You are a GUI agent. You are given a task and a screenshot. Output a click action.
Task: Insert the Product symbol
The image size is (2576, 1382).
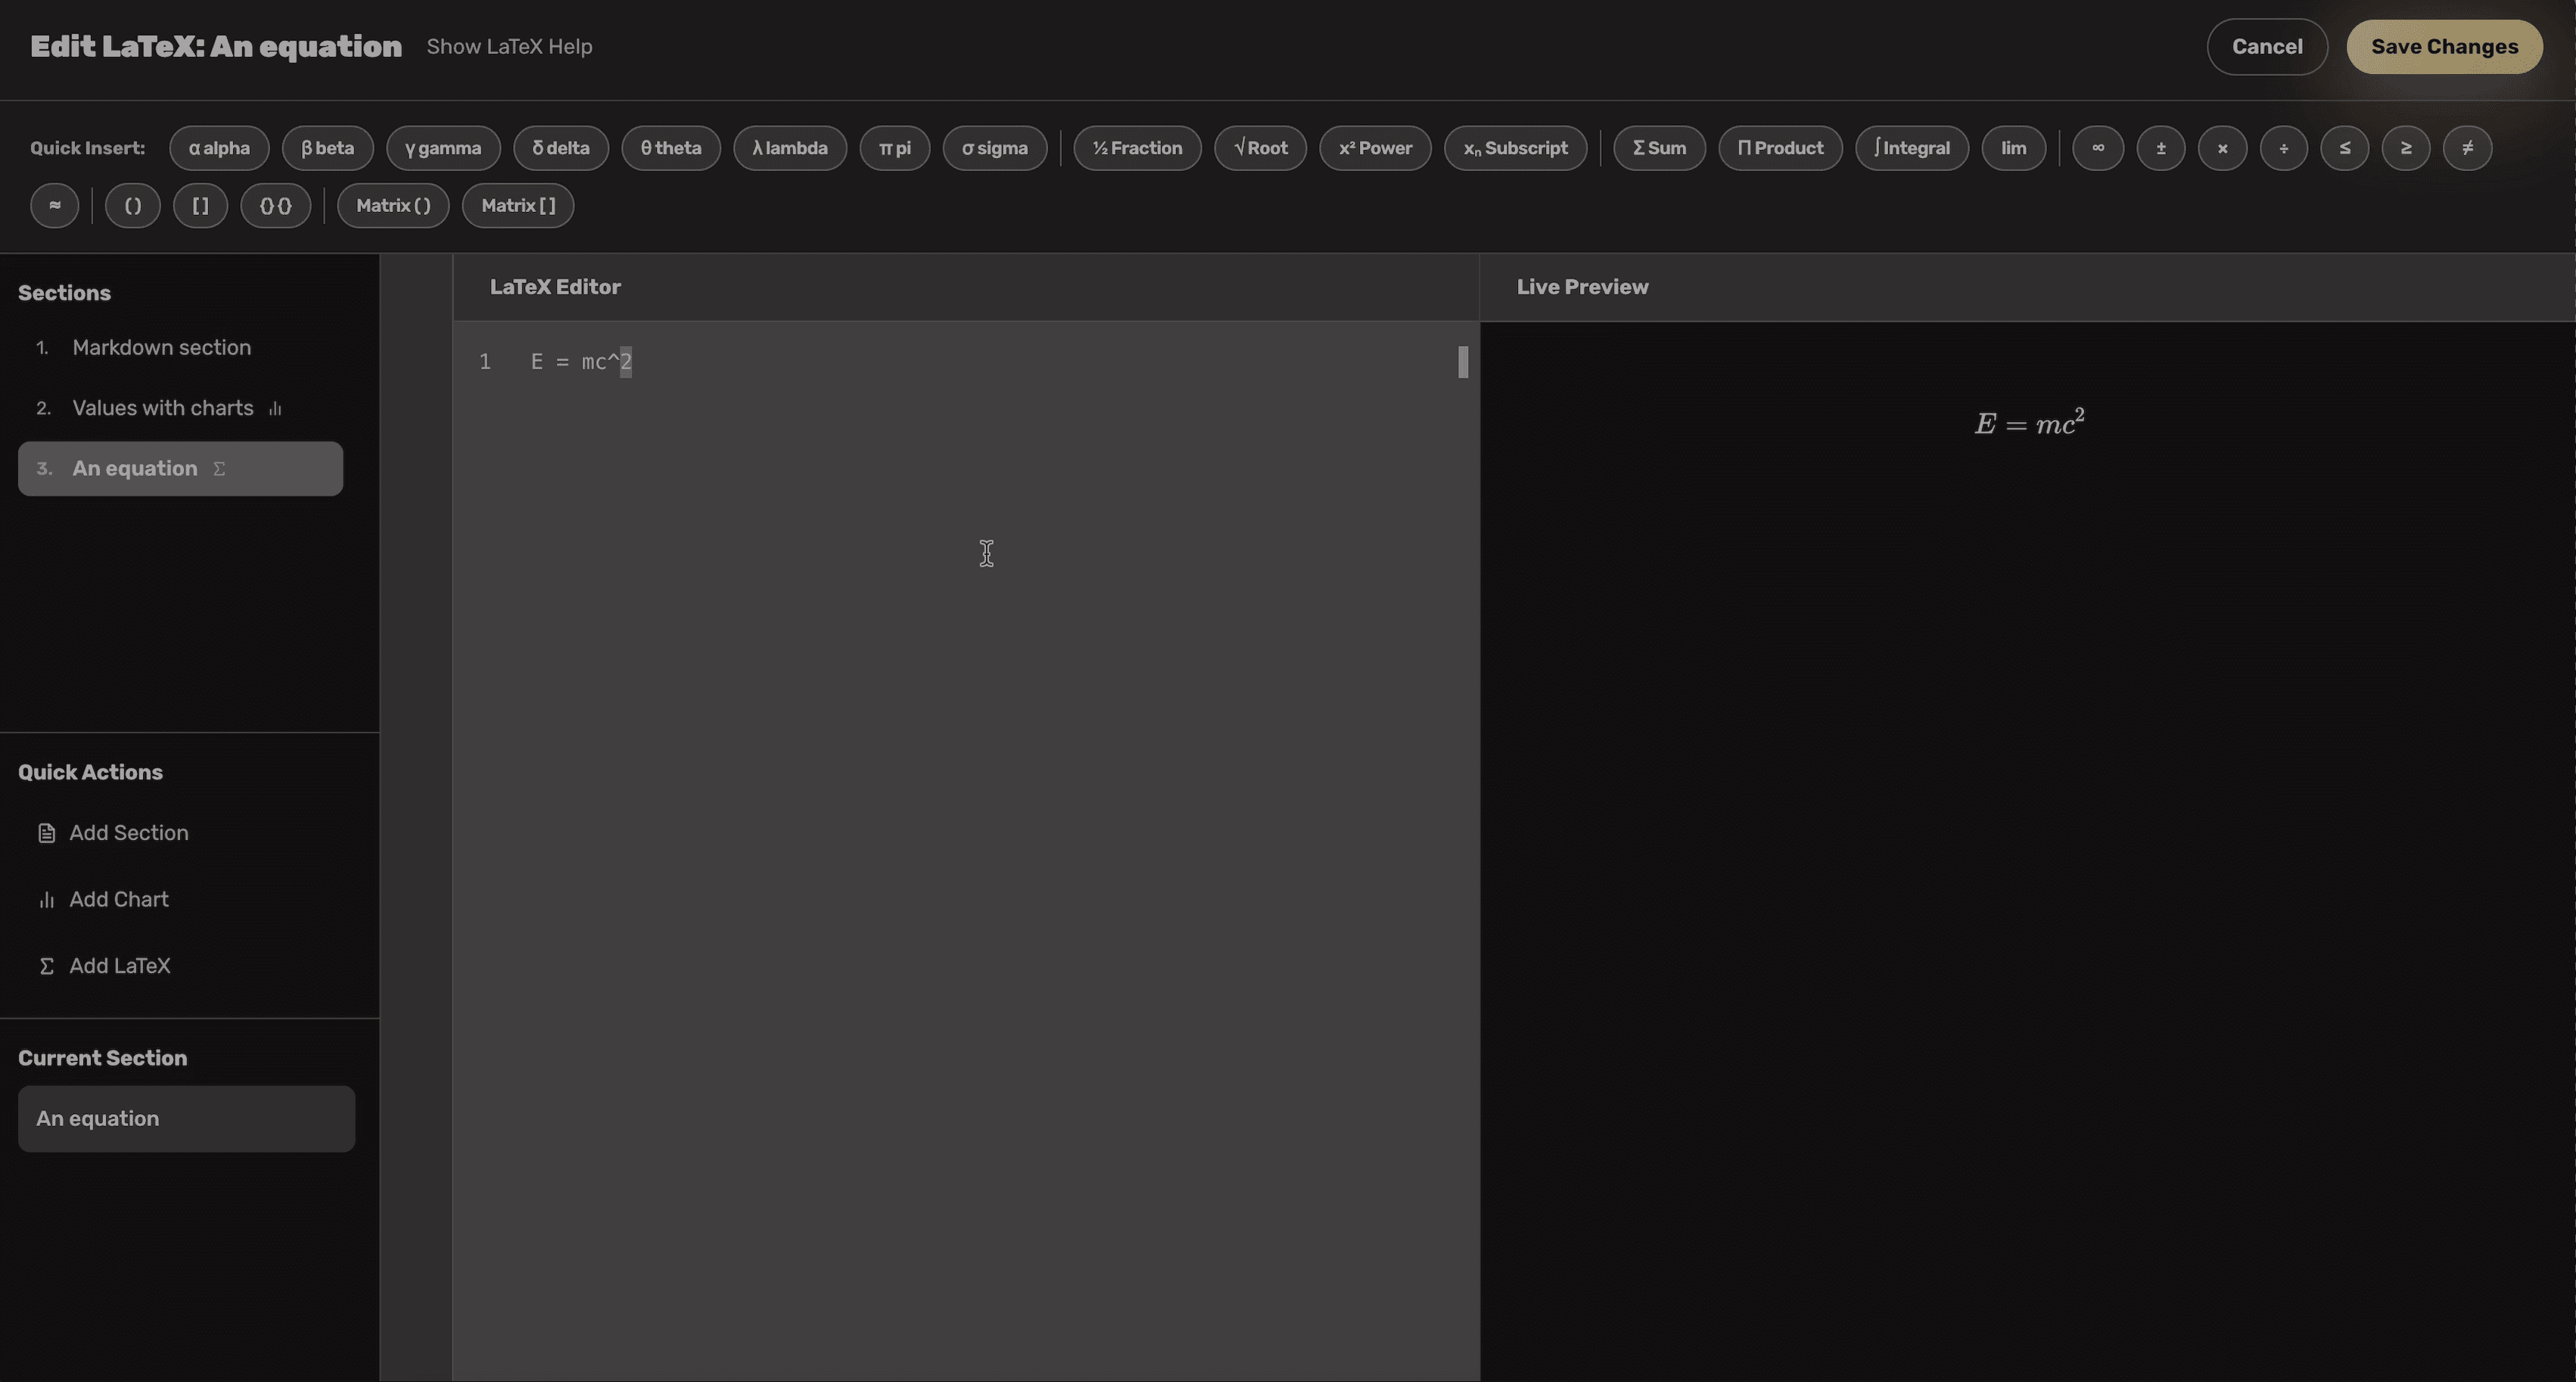point(1780,148)
